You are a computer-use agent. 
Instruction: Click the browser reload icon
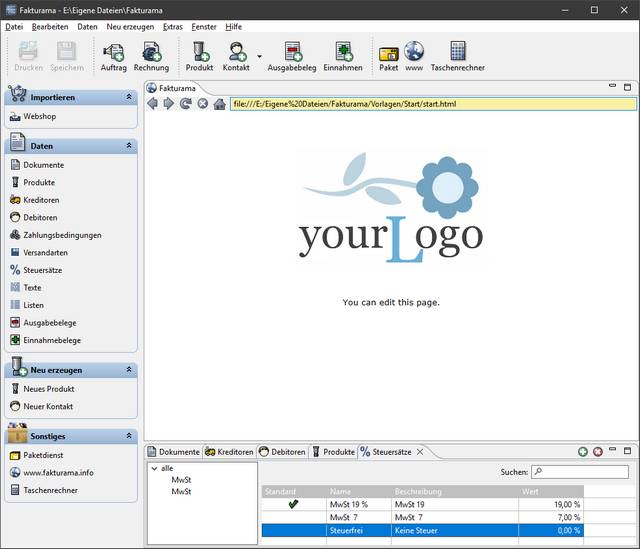coord(185,104)
